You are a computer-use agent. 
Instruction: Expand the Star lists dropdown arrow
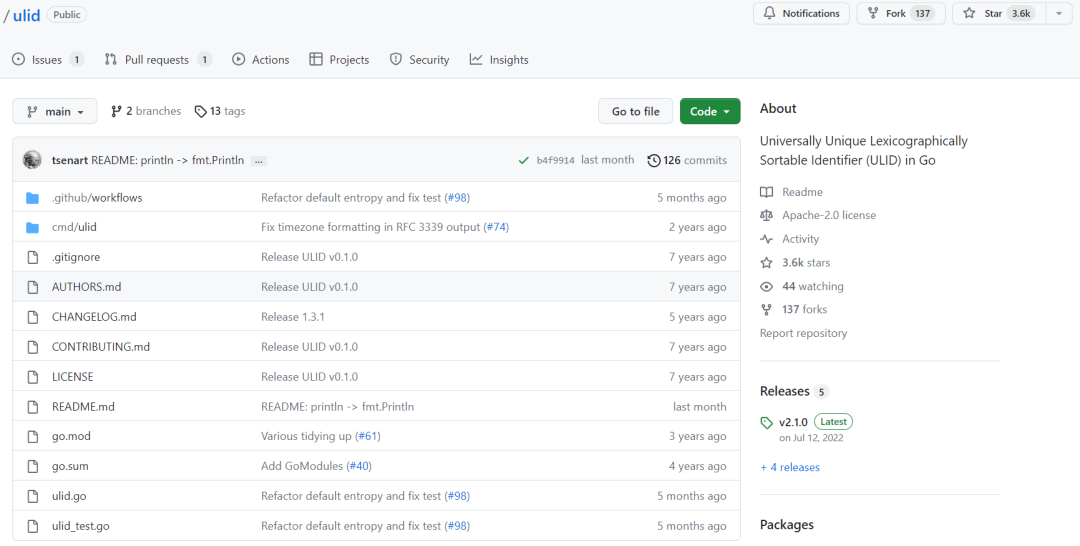(x=1059, y=14)
